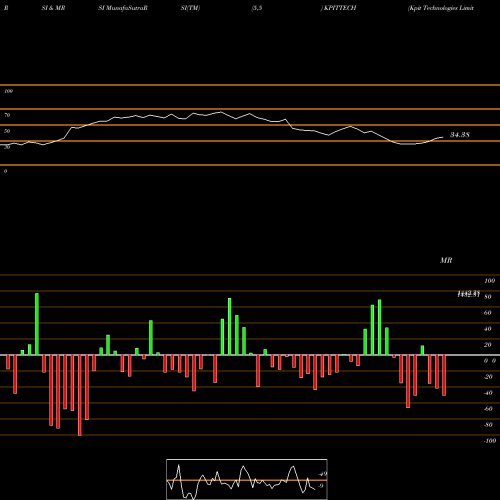
Task: Click the MR label above the bar chart
Action: [x=446, y=260]
